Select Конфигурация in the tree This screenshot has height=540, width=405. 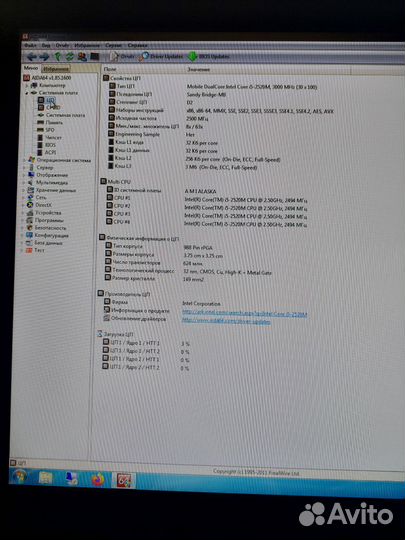48,236
